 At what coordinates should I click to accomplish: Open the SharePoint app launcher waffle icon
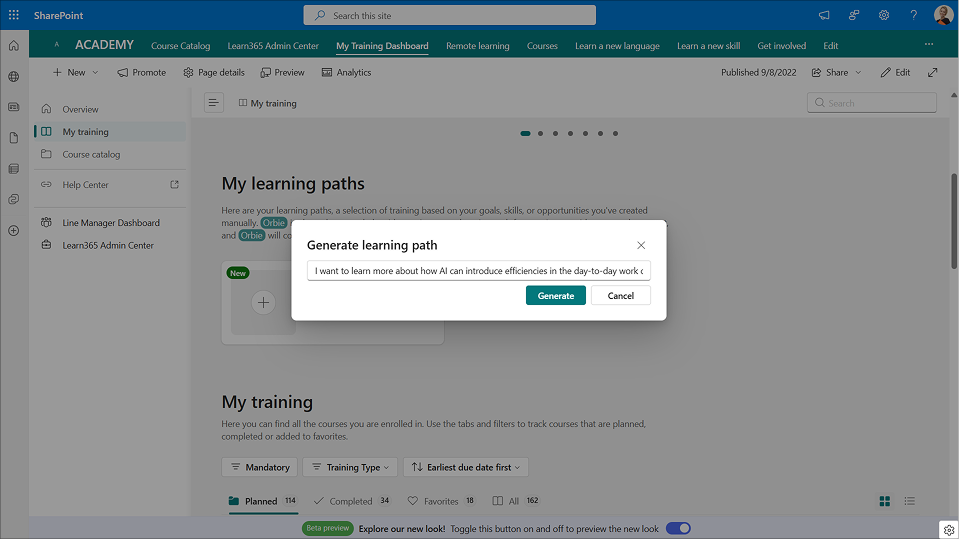(x=14, y=15)
